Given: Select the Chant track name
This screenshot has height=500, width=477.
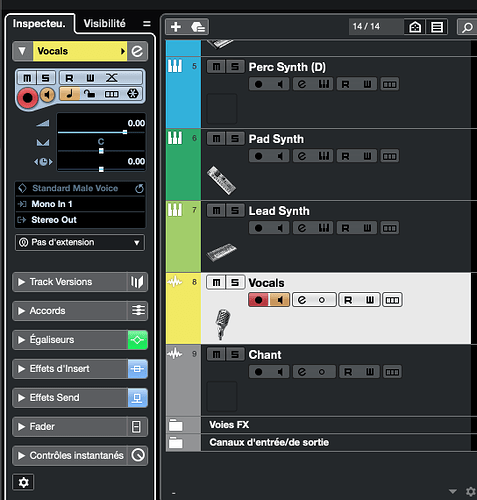Looking at the screenshot, I should click(x=265, y=355).
